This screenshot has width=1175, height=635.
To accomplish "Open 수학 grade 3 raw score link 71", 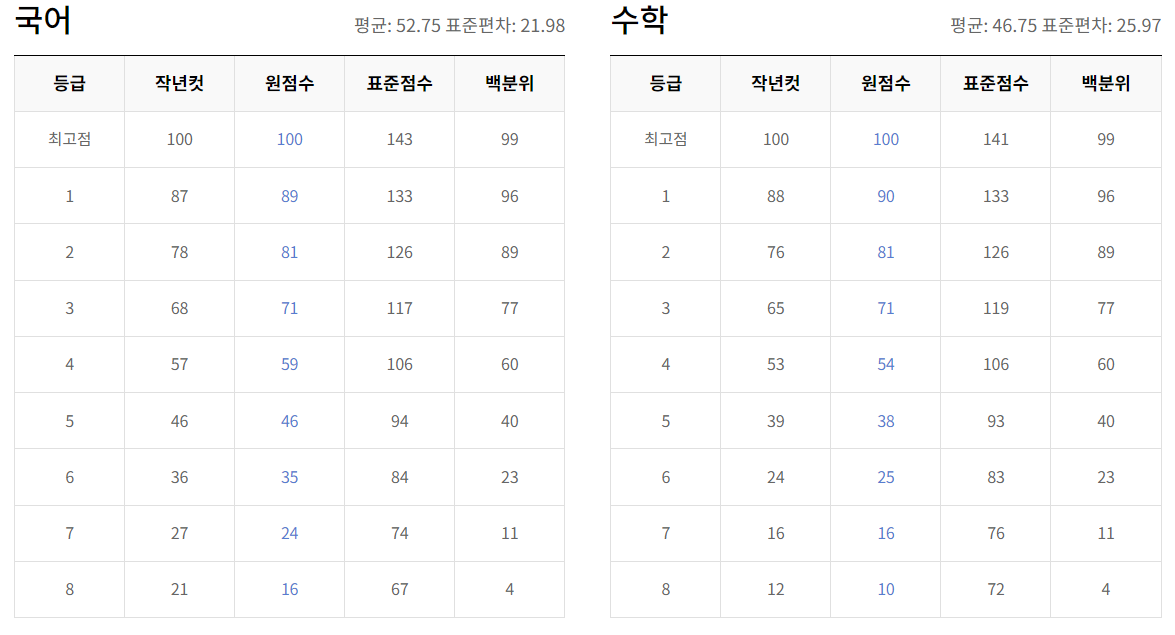I will (886, 308).
